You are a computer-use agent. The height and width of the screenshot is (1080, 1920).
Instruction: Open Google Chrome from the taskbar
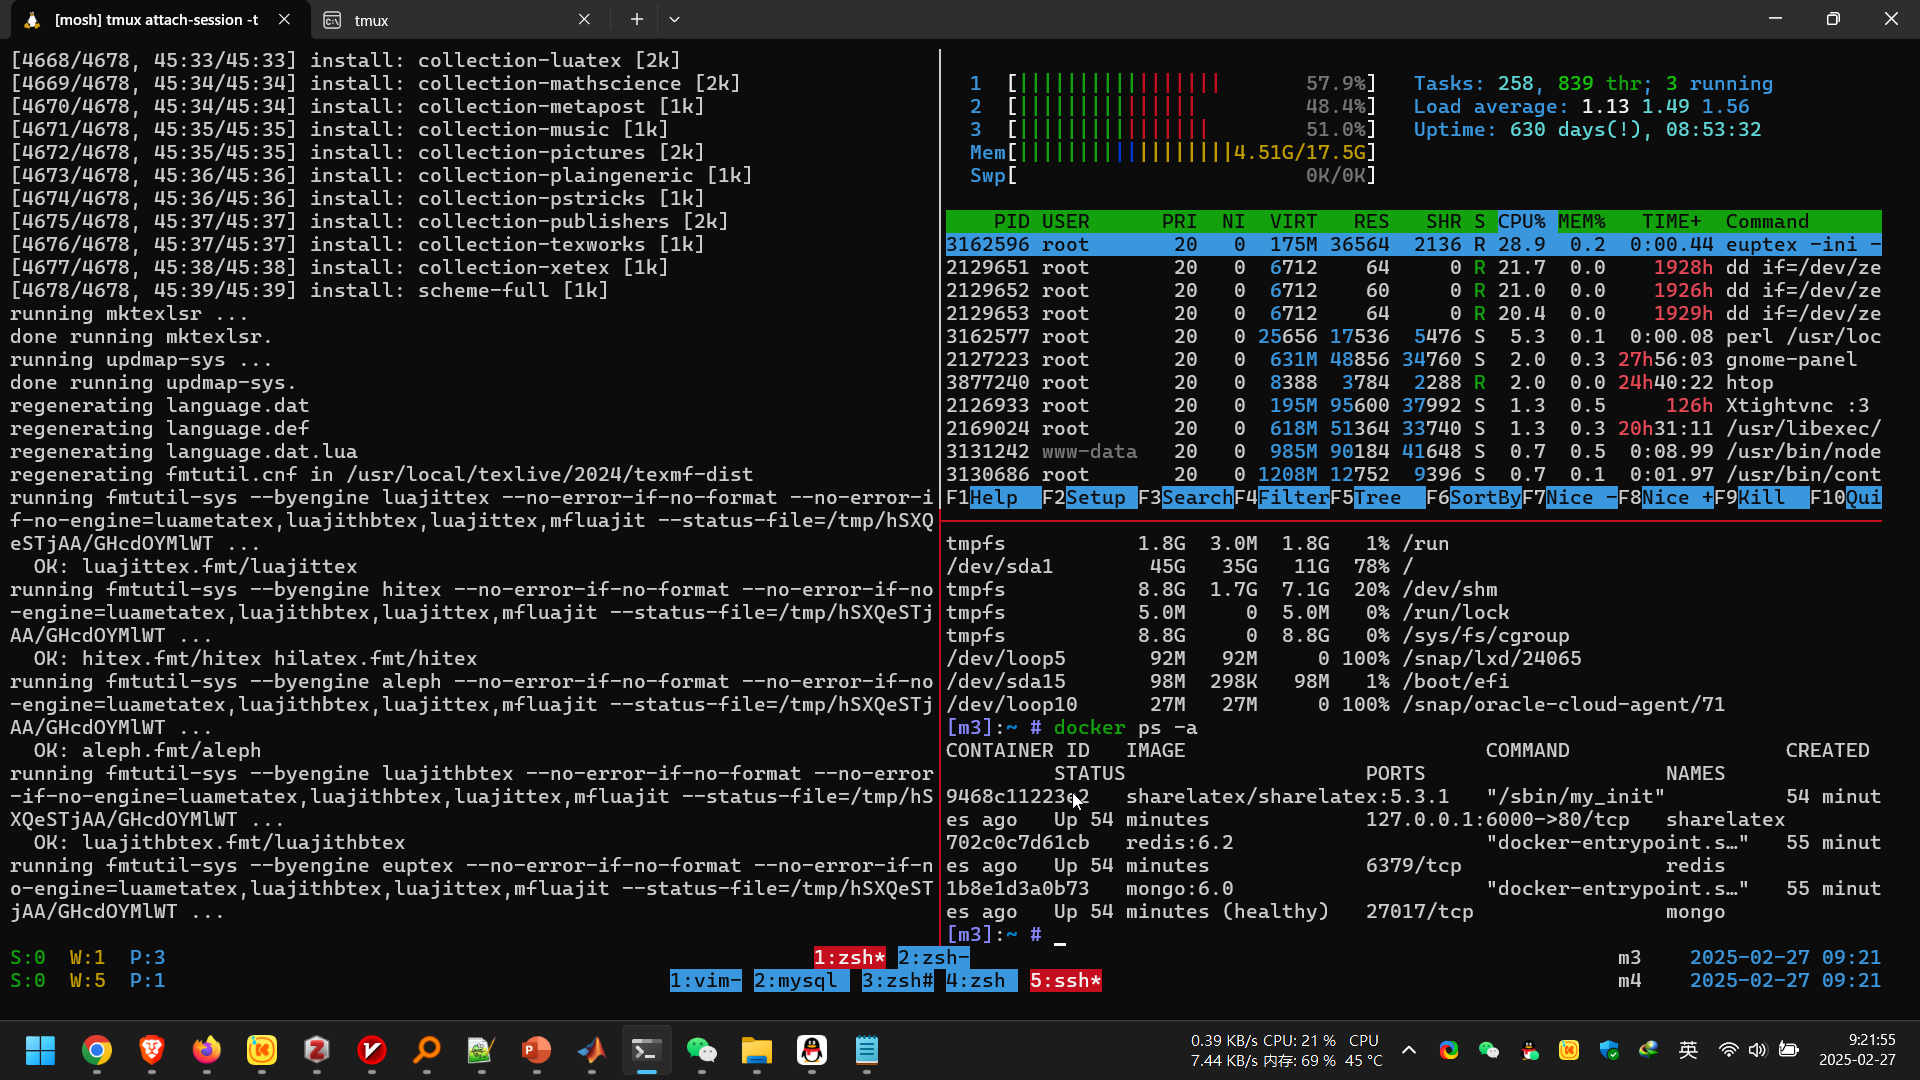97,1050
